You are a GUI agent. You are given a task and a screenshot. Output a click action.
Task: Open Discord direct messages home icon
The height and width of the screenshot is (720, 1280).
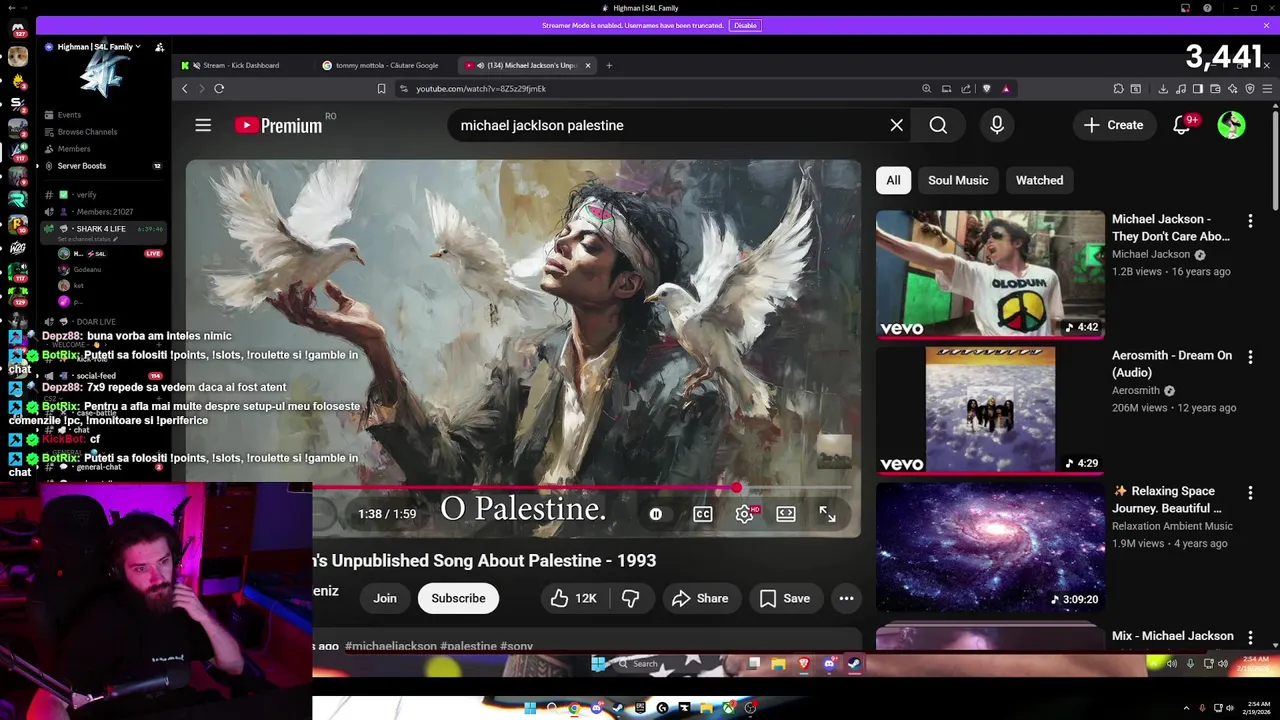(x=18, y=28)
